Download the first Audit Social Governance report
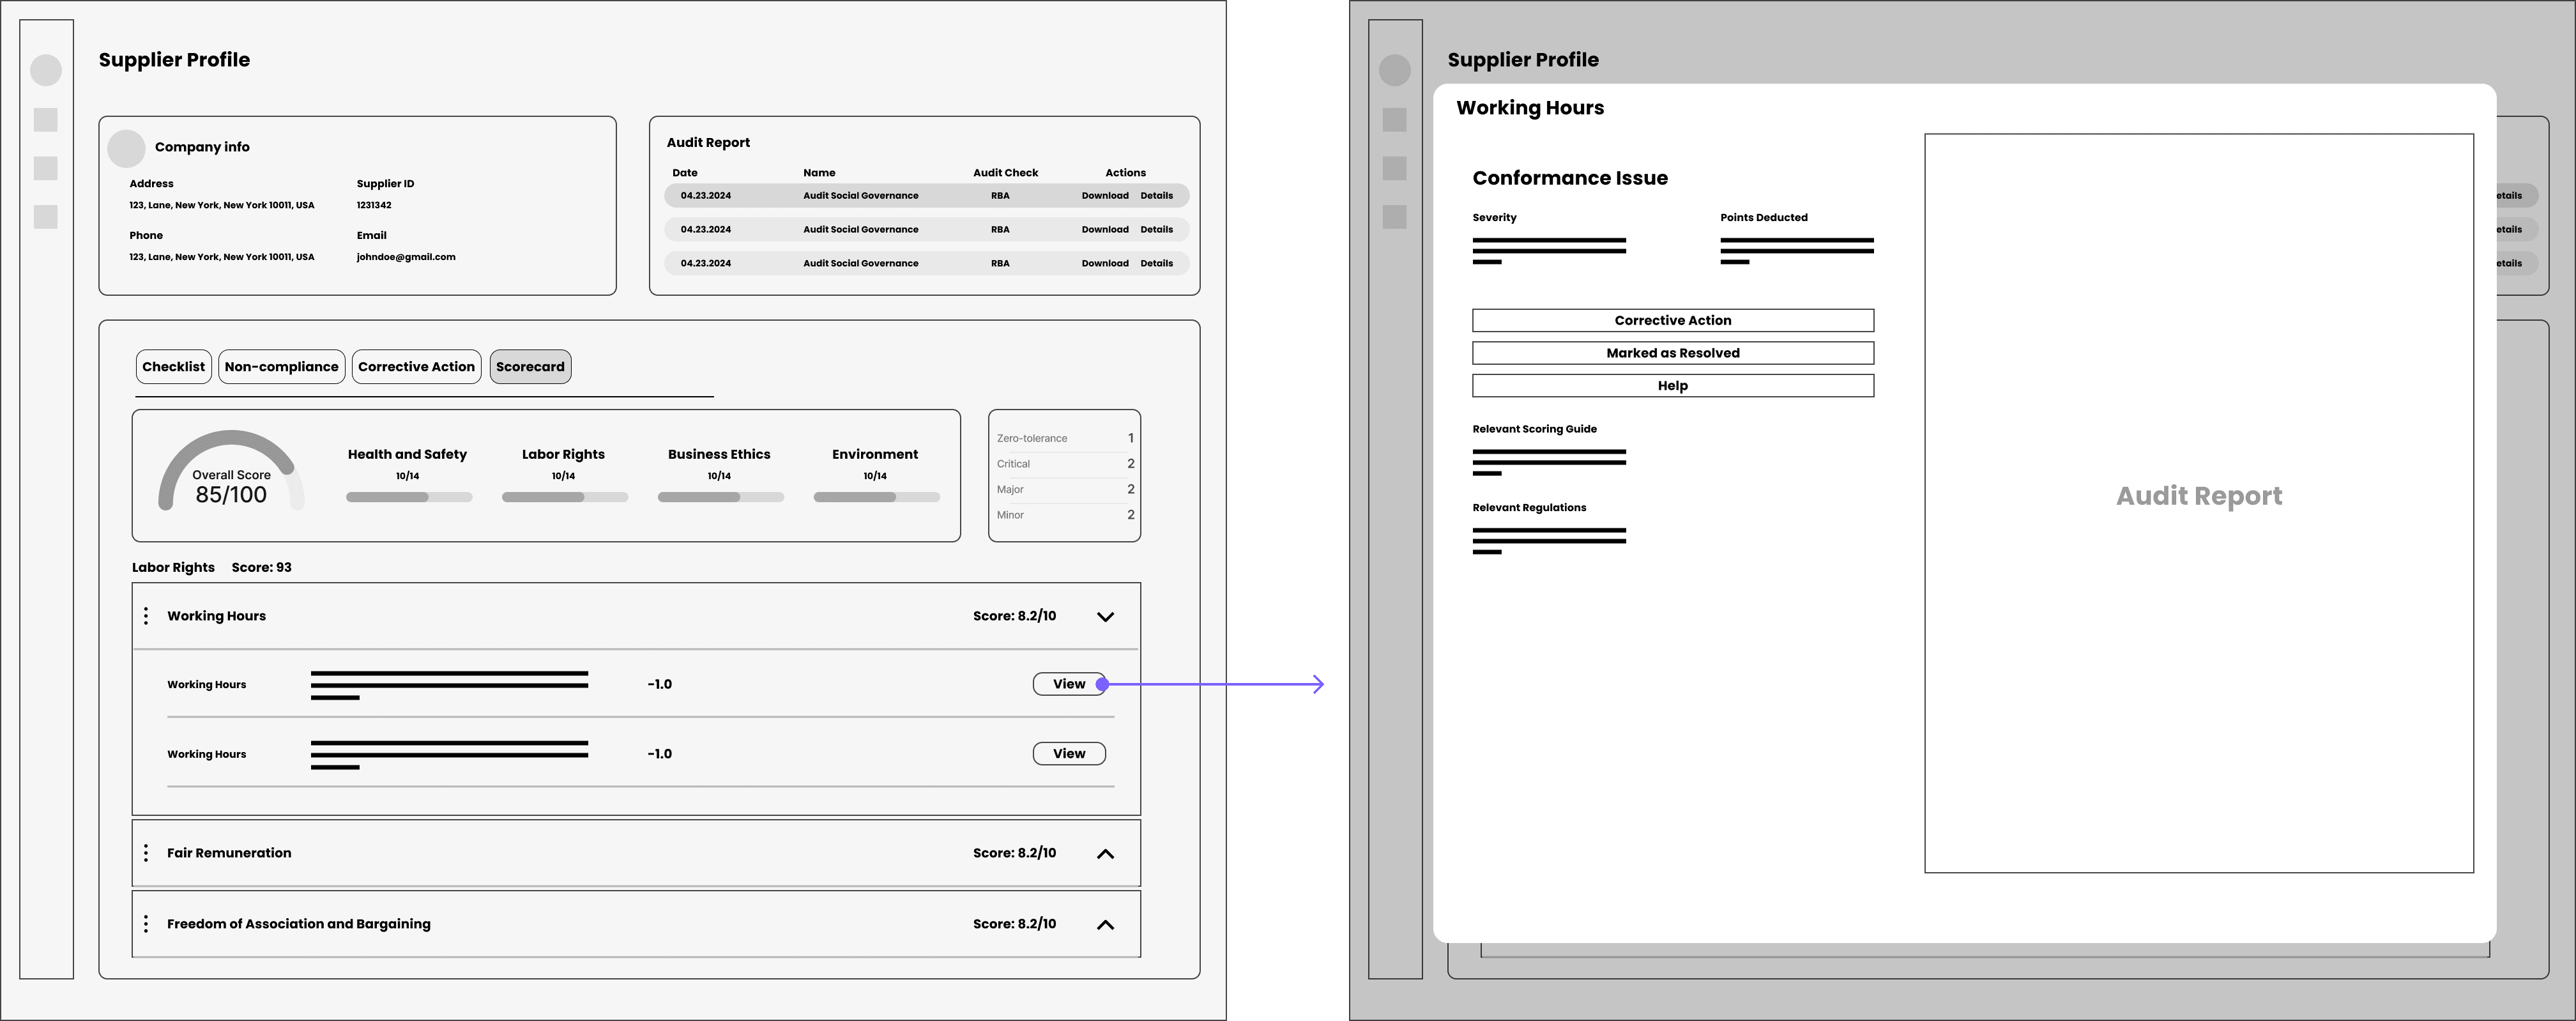Screen dimensions: 2576x1021 pos(1104,196)
